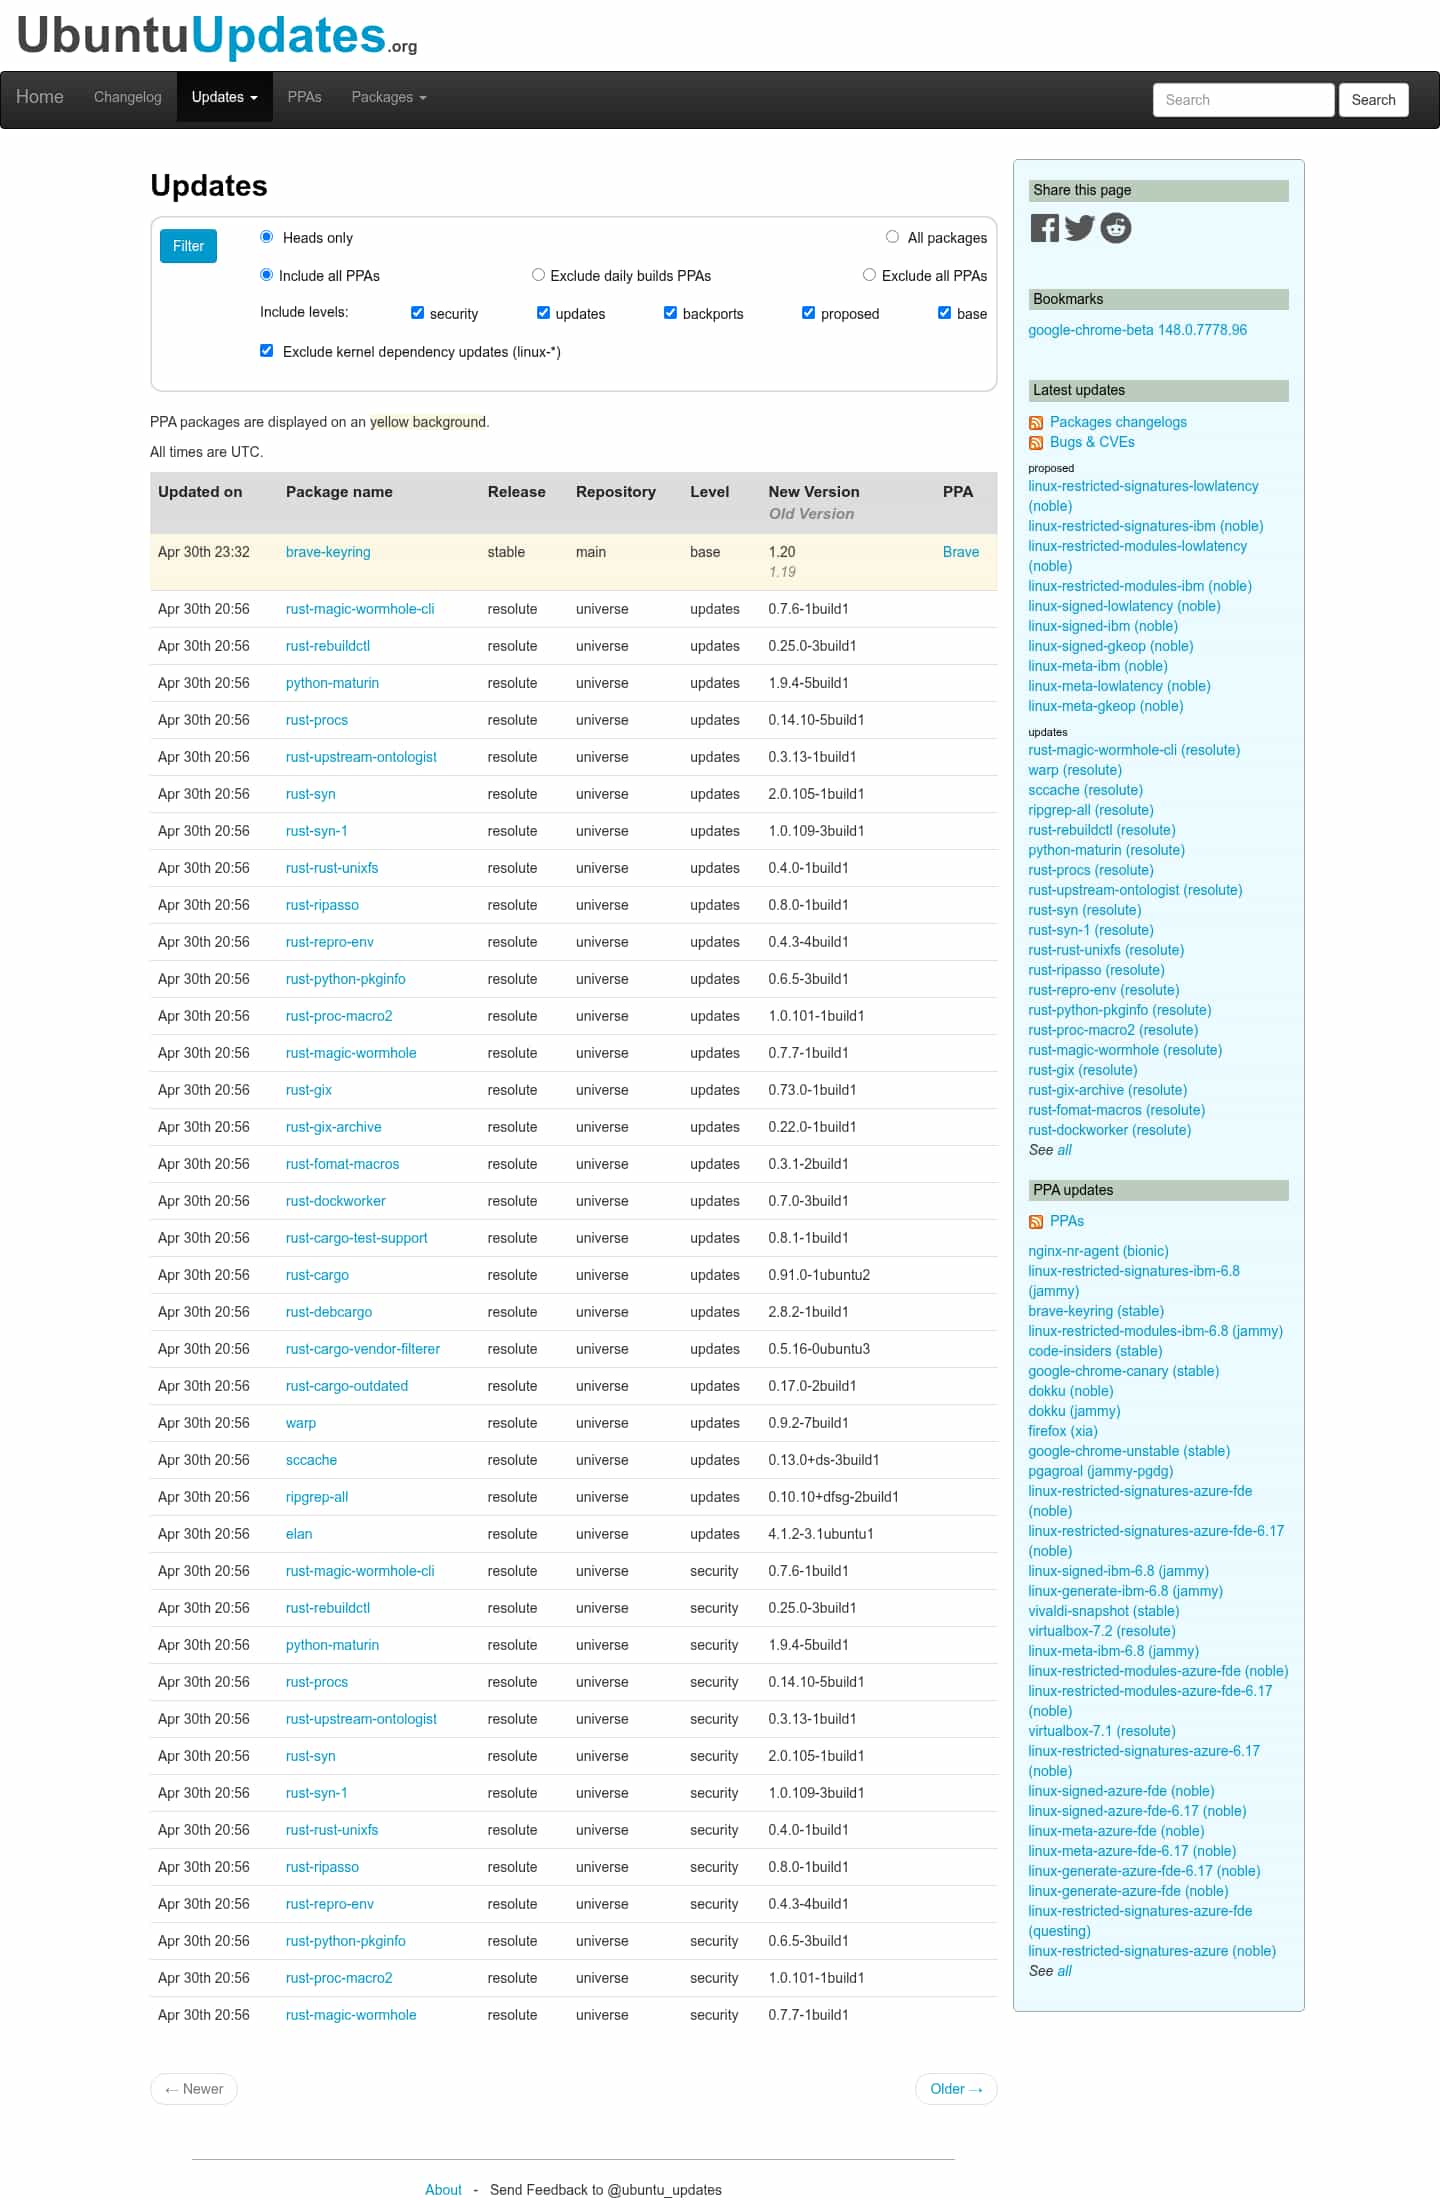This screenshot has height=2200, width=1440.
Task: Open elan package link
Action: 298,1534
